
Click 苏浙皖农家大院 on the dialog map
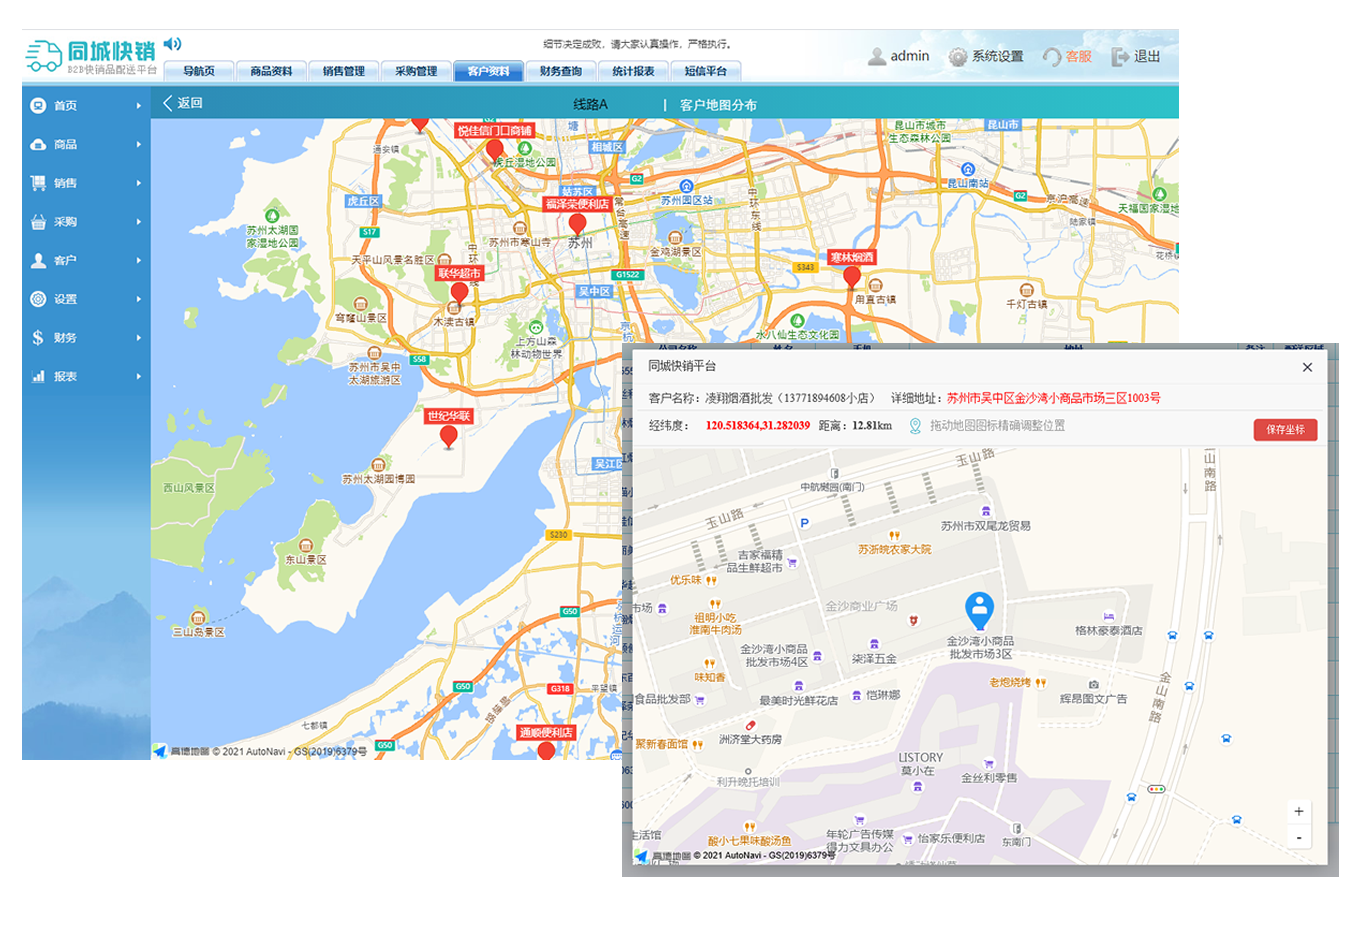[x=894, y=549]
